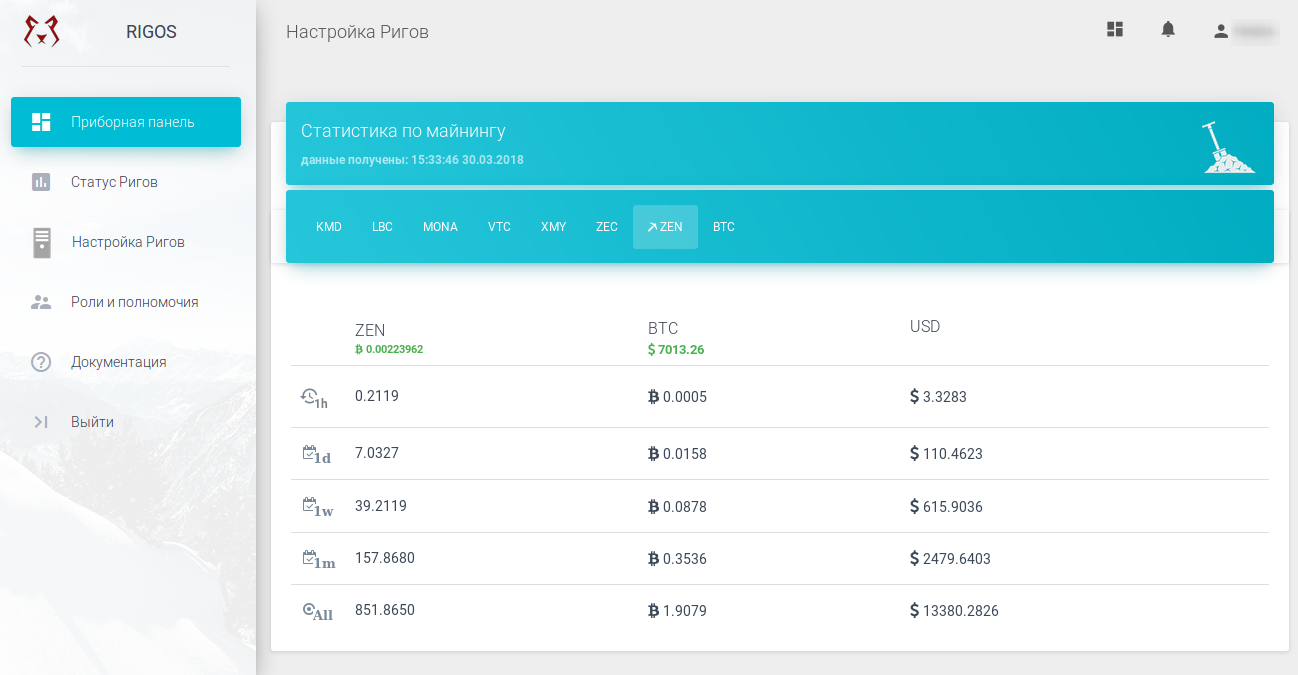Open Настройка Ригов in sidebar
The width and height of the screenshot is (1298, 675).
[x=126, y=242]
